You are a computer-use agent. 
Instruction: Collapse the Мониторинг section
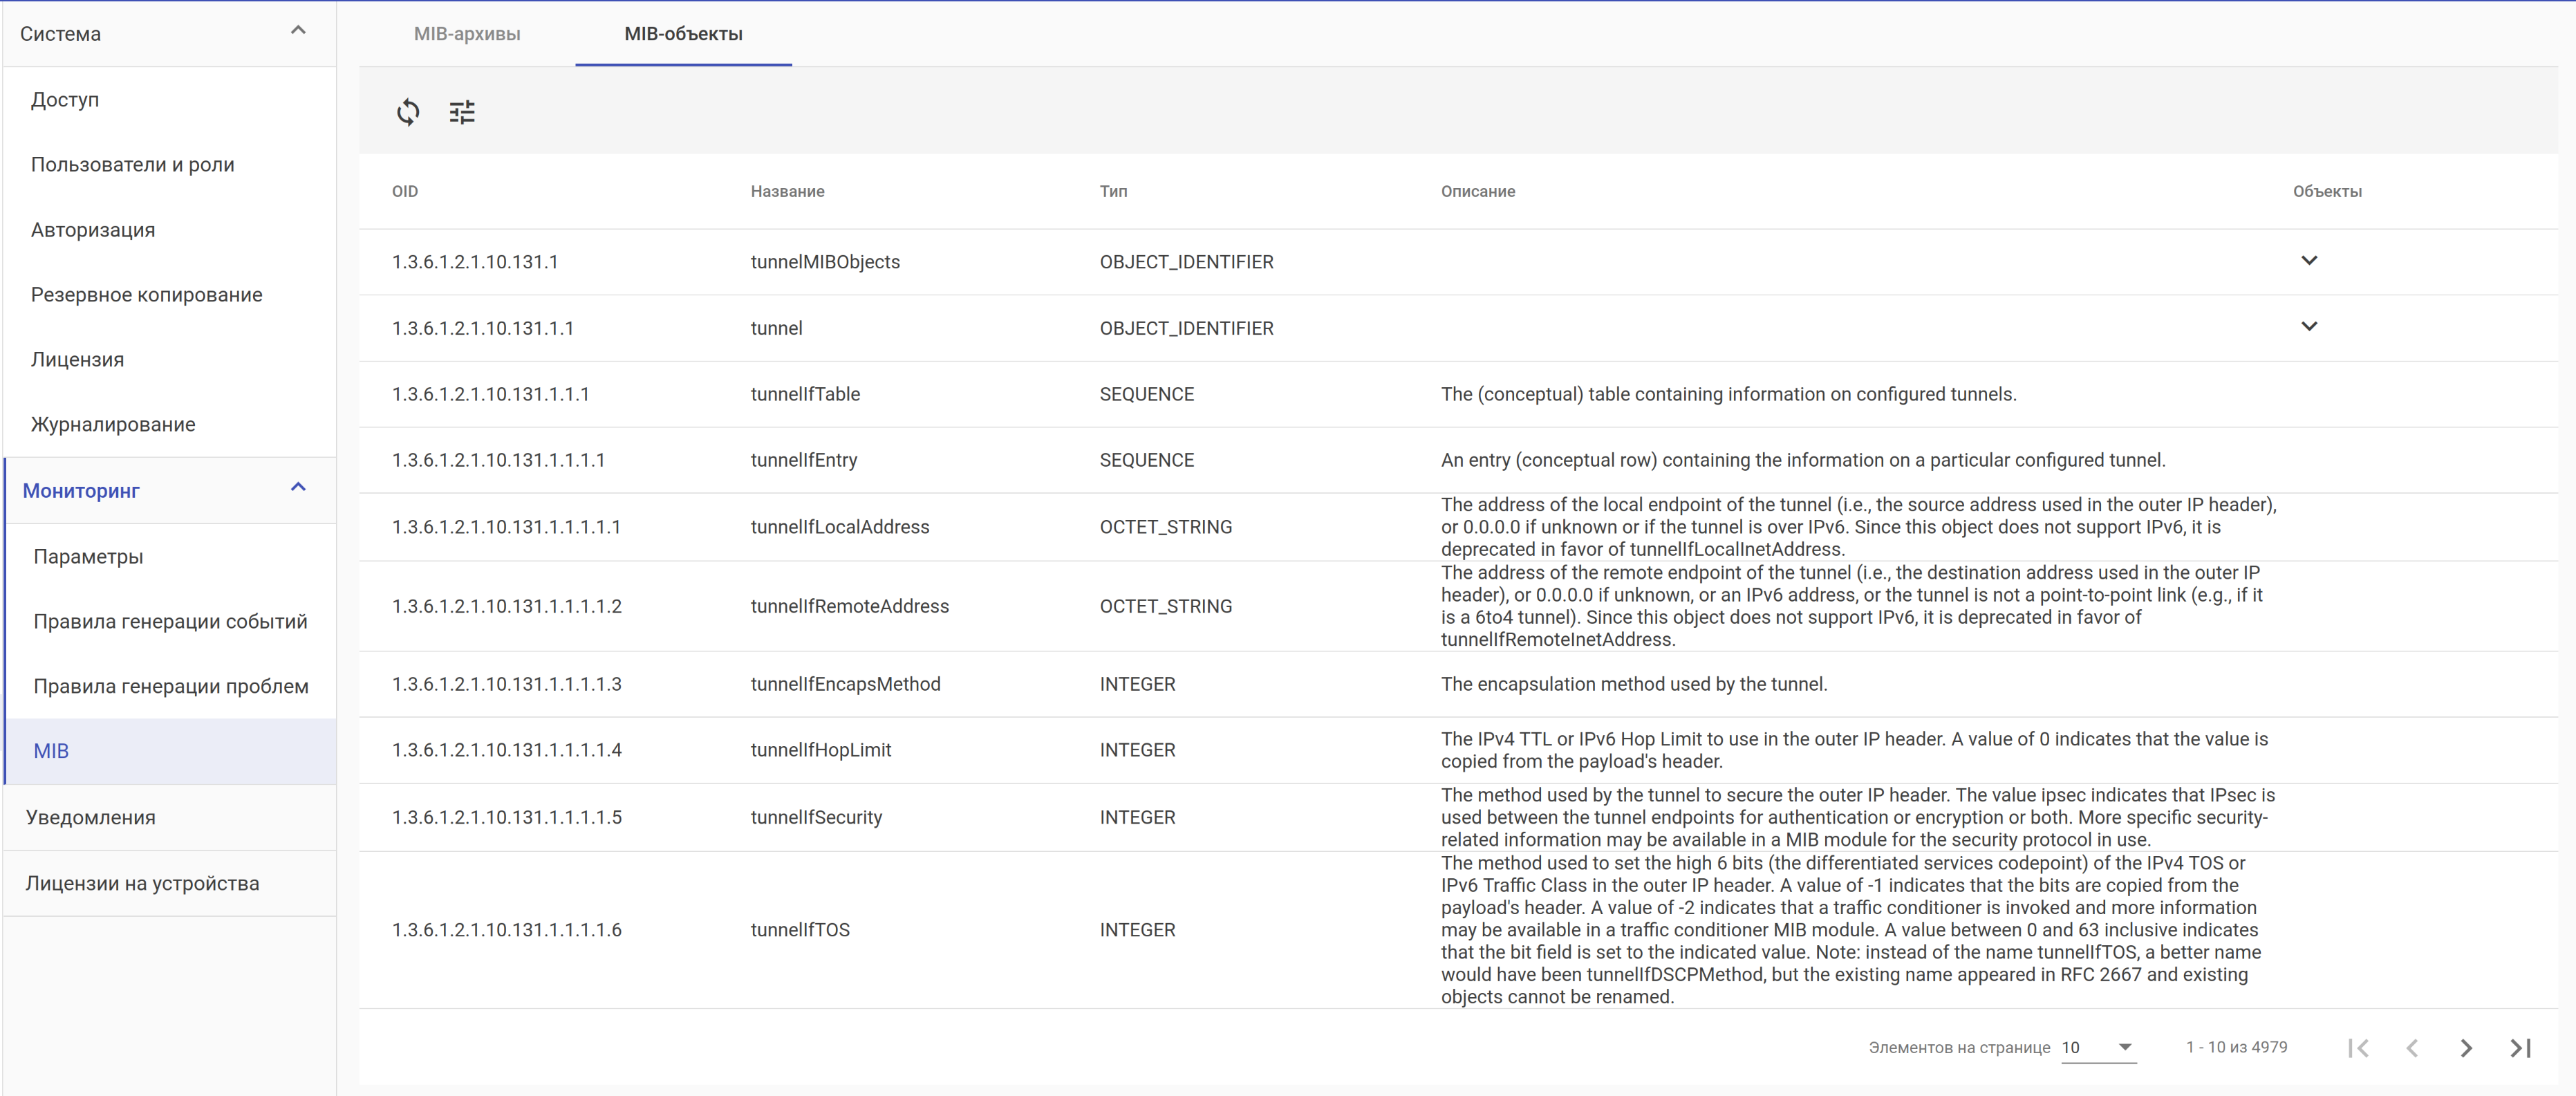pos(298,488)
